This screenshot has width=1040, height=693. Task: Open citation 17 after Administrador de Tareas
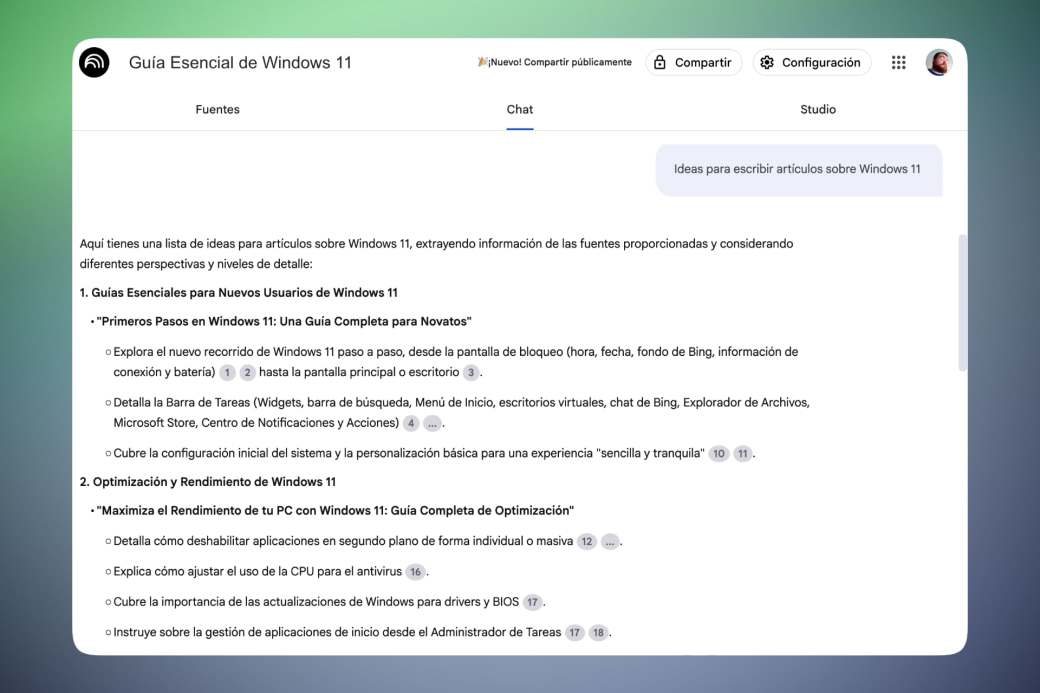(x=574, y=633)
